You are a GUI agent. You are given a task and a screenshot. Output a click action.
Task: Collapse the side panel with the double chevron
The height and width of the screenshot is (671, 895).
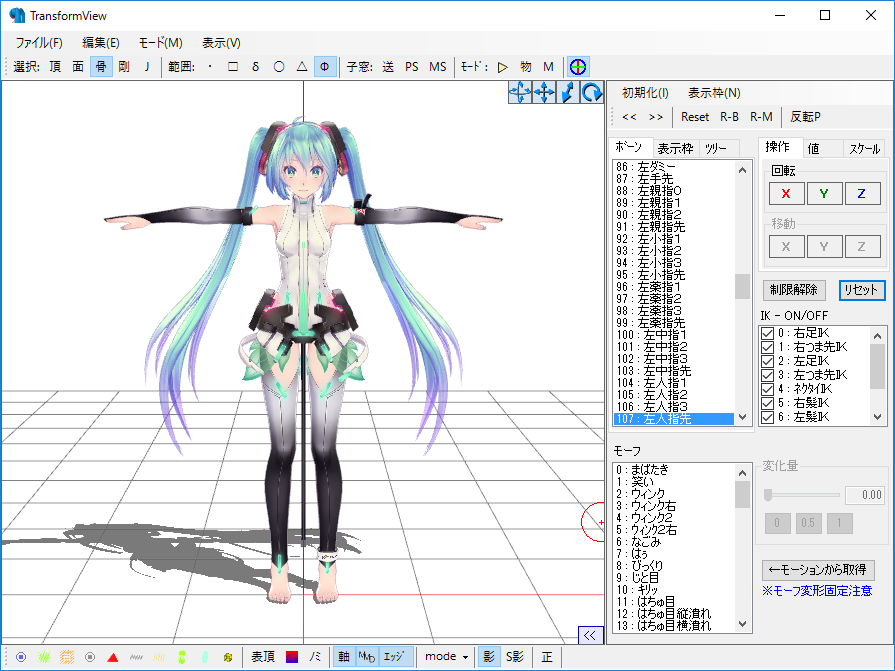pos(590,633)
